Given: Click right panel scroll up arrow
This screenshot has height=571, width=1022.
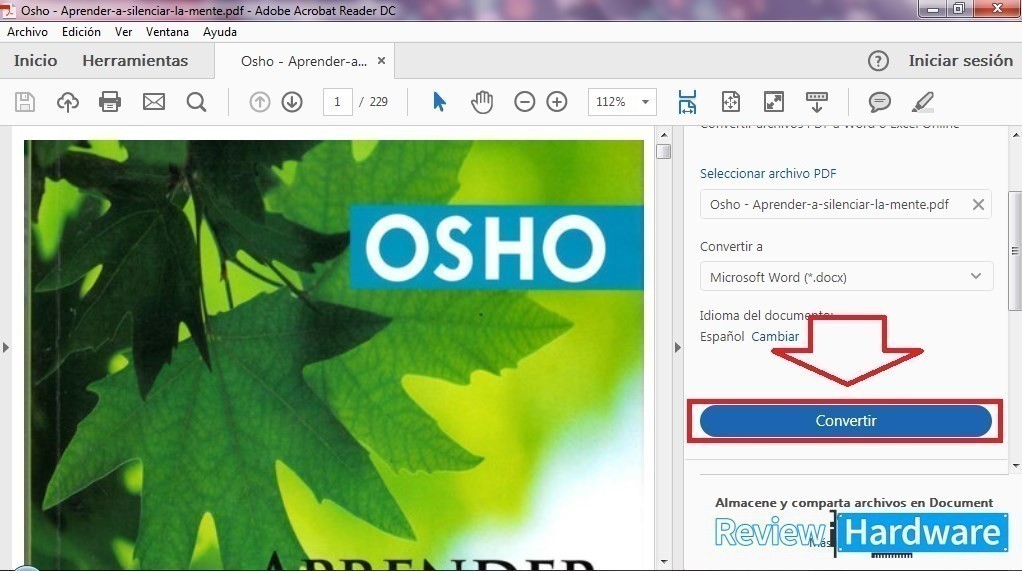Looking at the screenshot, I should (x=1015, y=135).
